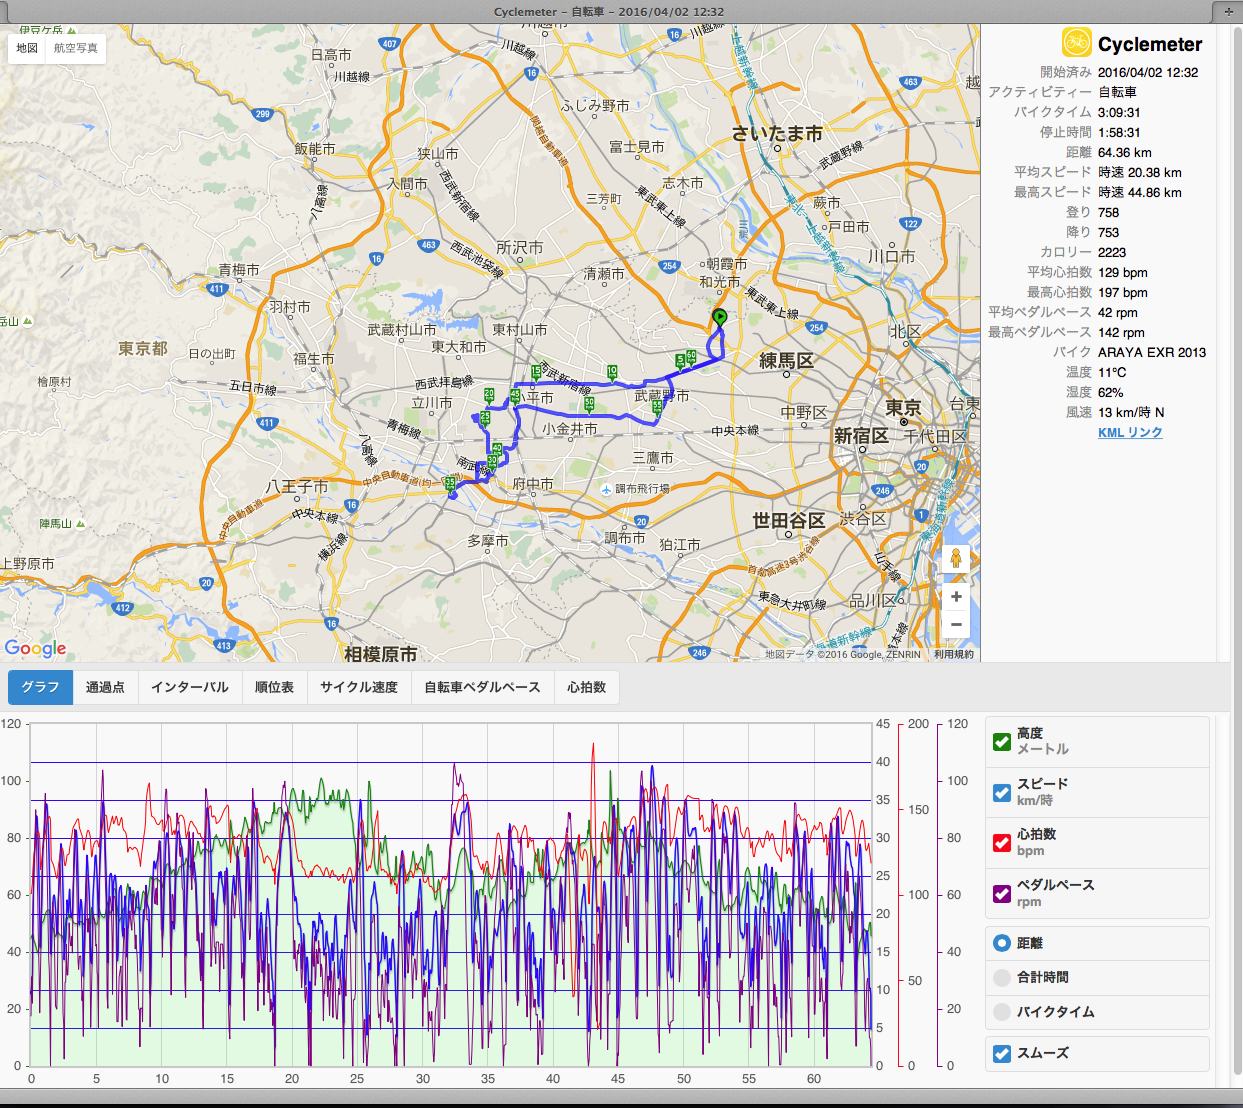1243x1108 pixels.
Task: Uncheck the 高度 (altitude) checkbox
Action: pyautogui.click(x=1002, y=741)
